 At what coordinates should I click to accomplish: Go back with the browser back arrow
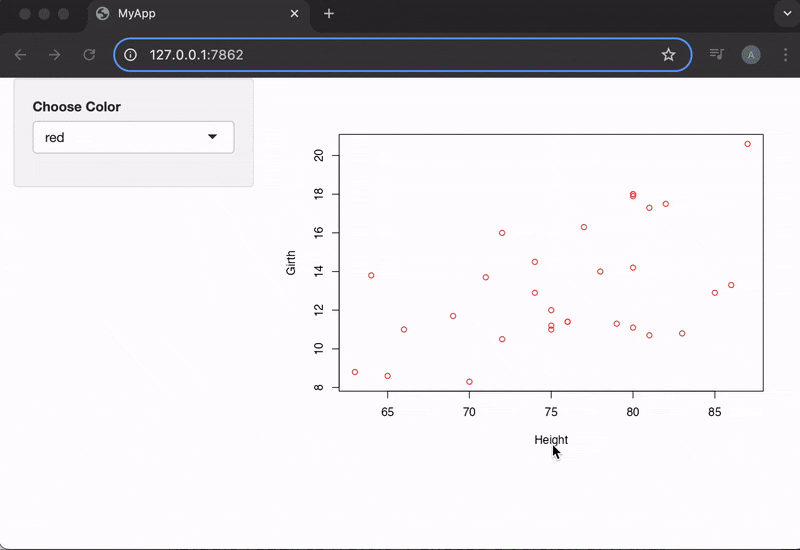[21, 55]
